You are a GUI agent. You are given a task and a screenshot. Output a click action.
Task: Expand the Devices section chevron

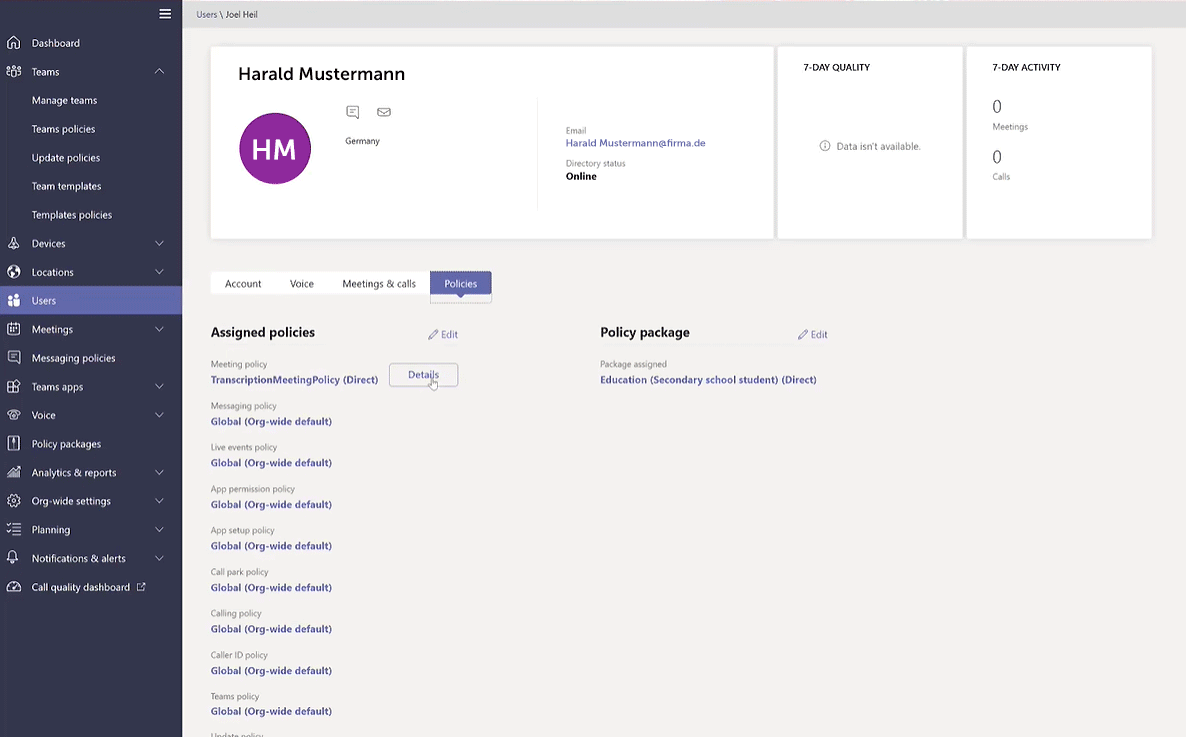click(160, 244)
